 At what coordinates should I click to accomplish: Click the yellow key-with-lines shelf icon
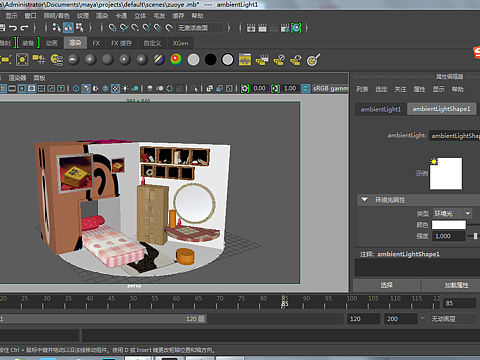click(57, 60)
